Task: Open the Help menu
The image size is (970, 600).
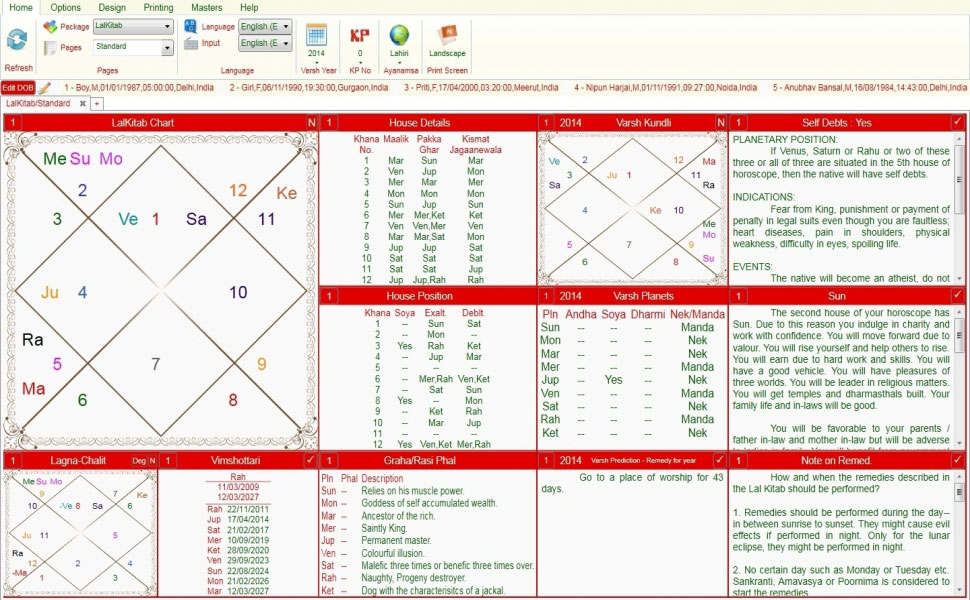Action: [x=249, y=7]
